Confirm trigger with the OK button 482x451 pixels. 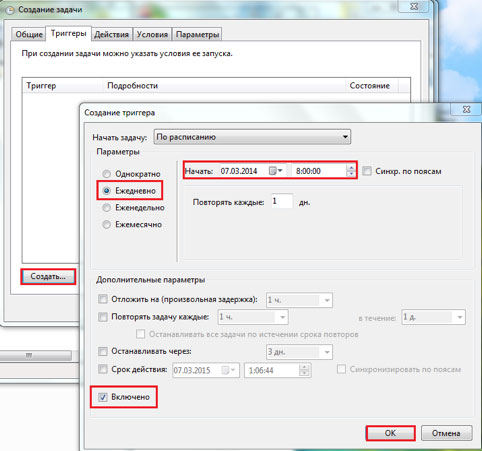(390, 433)
